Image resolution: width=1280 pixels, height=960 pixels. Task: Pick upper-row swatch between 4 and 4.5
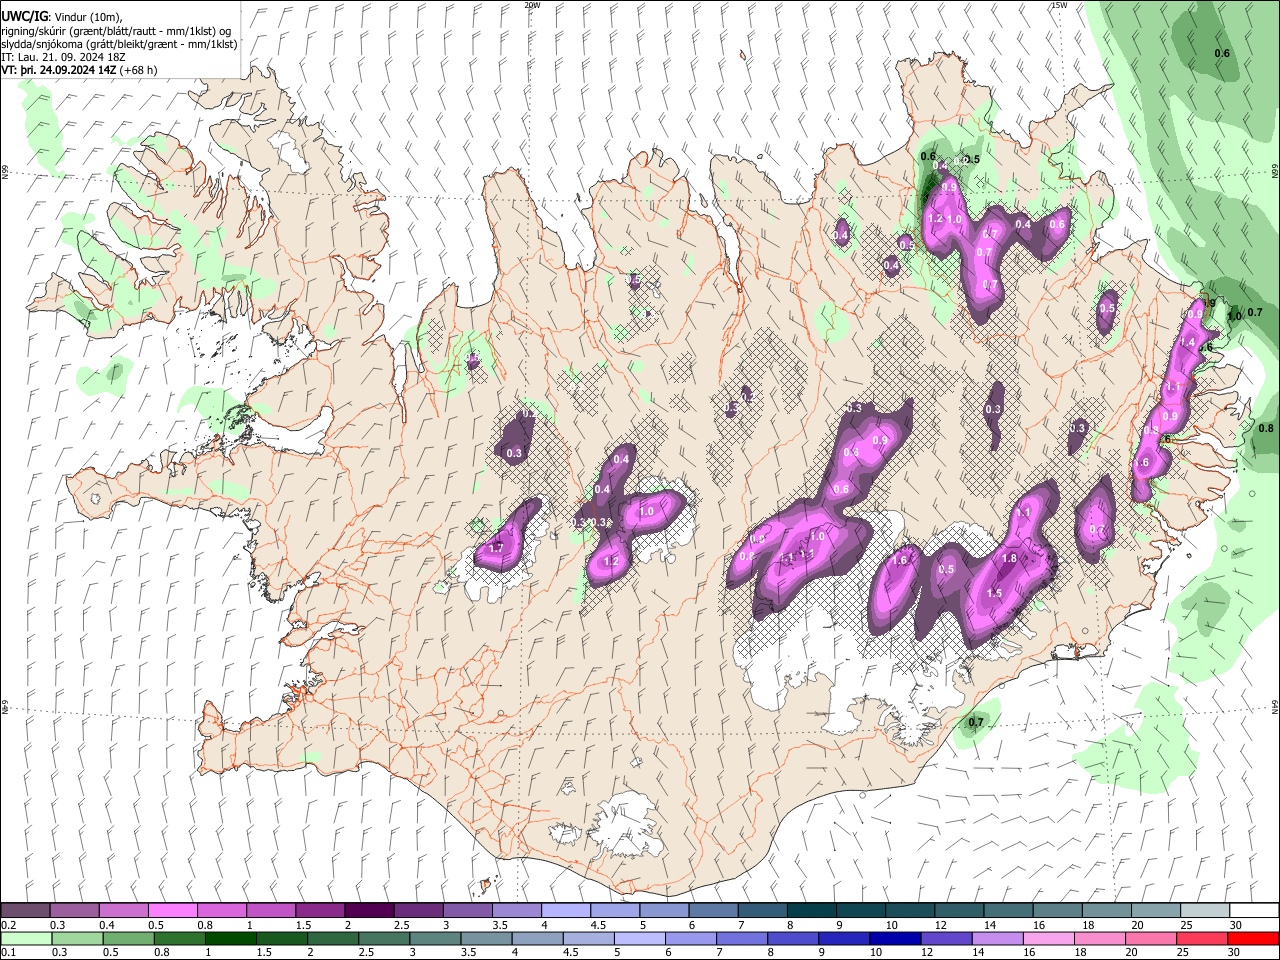tap(565, 911)
